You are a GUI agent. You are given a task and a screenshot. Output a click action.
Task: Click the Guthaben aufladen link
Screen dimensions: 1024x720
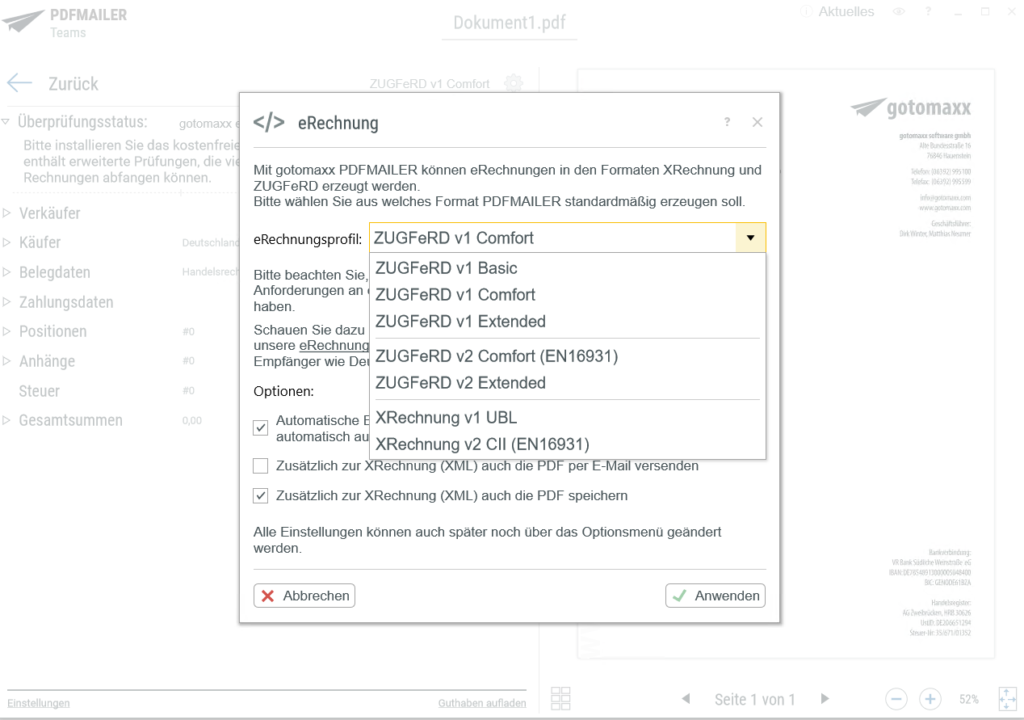pyautogui.click(x=482, y=703)
